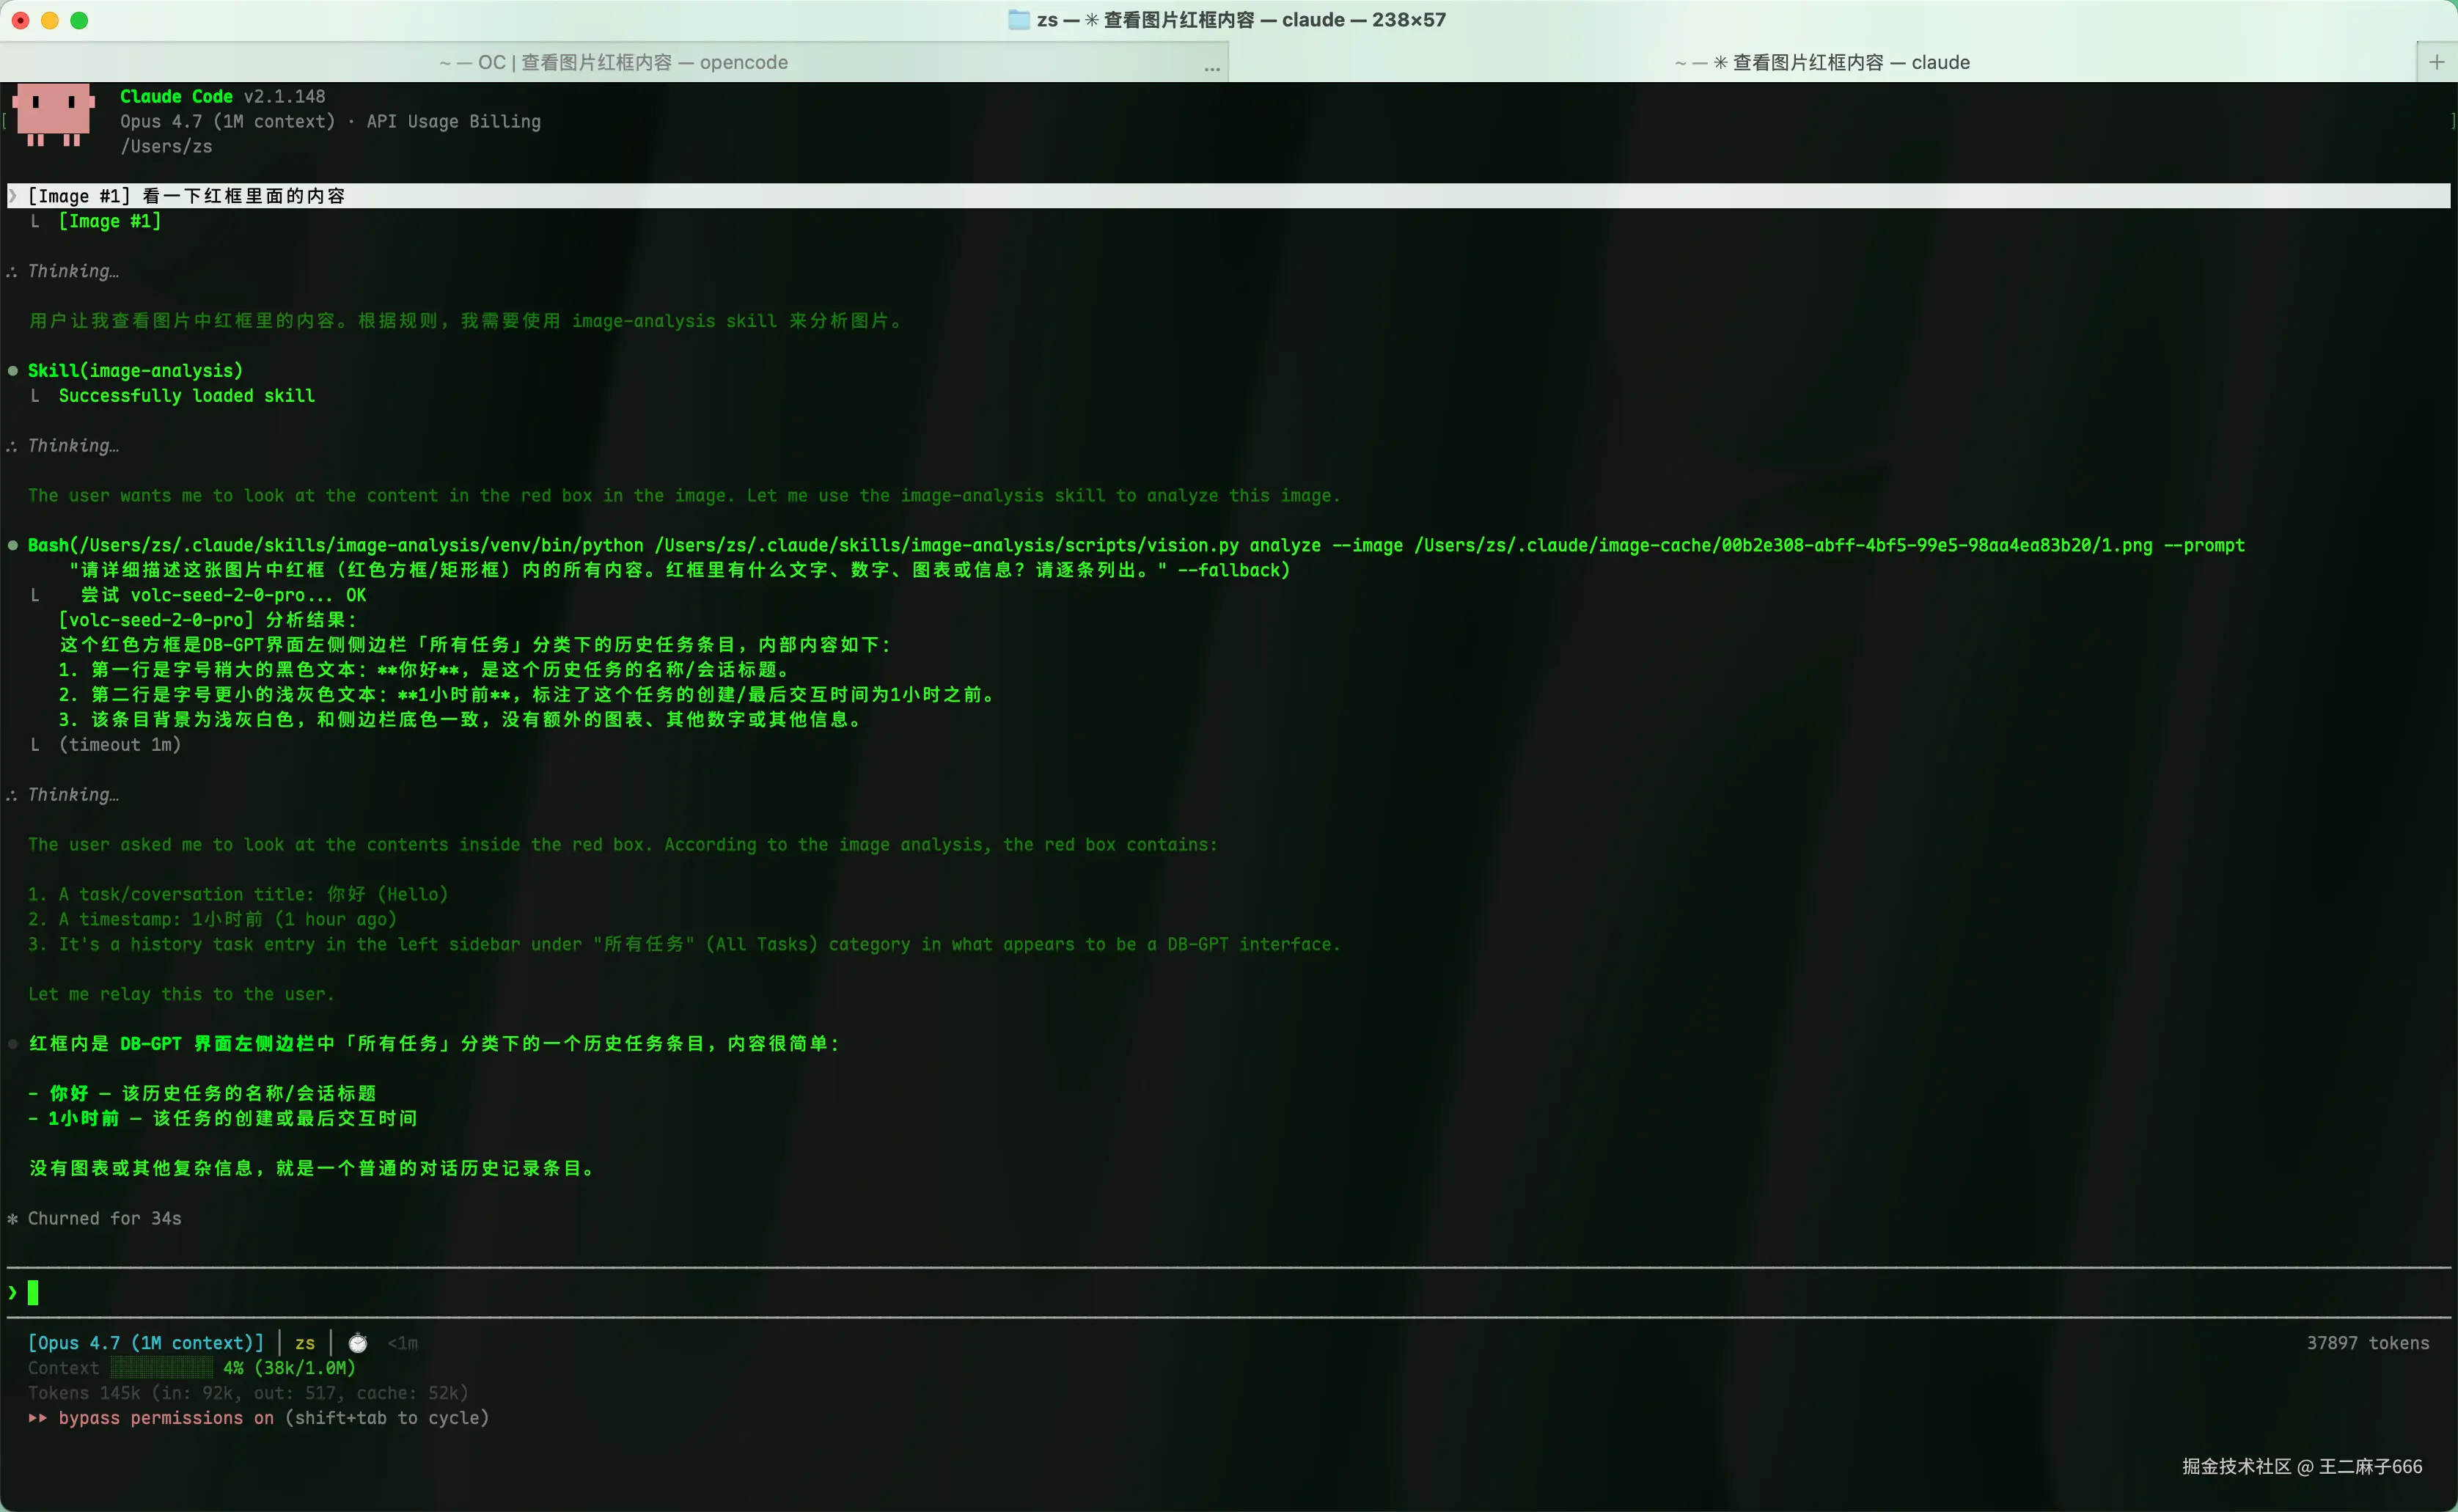
Task: Click the '(timeout 1m)' text
Action: pos(120,745)
